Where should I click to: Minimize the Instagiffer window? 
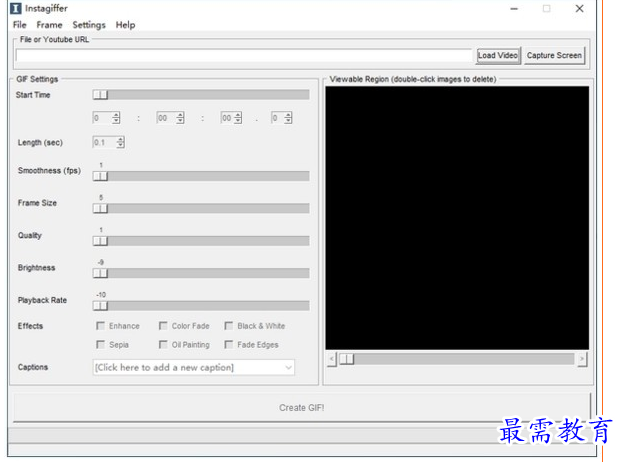(514, 9)
